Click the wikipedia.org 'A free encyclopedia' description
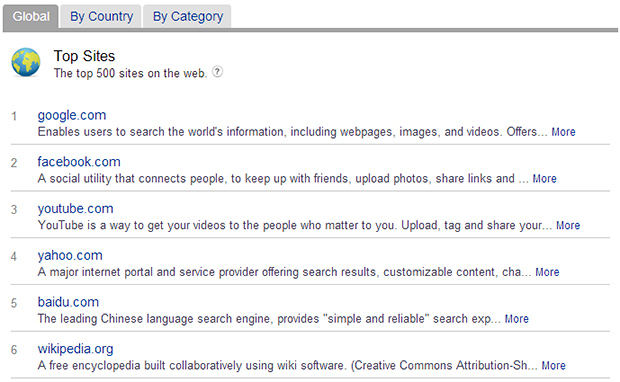This screenshot has height=382, width=620. [288, 365]
